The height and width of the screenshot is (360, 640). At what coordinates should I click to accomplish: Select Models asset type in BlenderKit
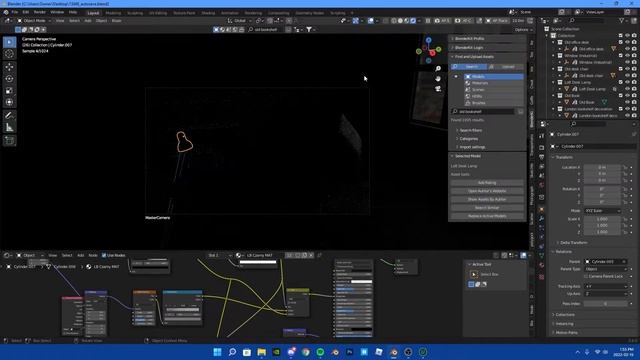point(493,76)
